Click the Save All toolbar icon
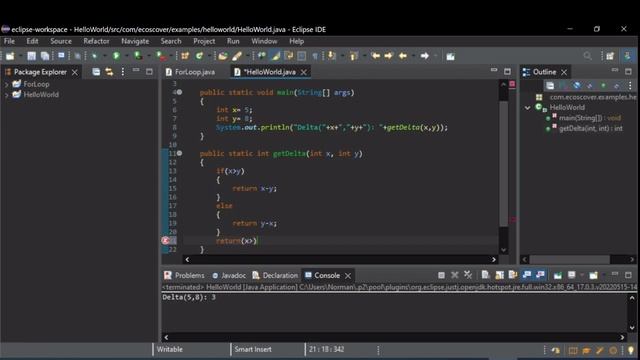This screenshot has height=360, width=640. tap(45, 56)
